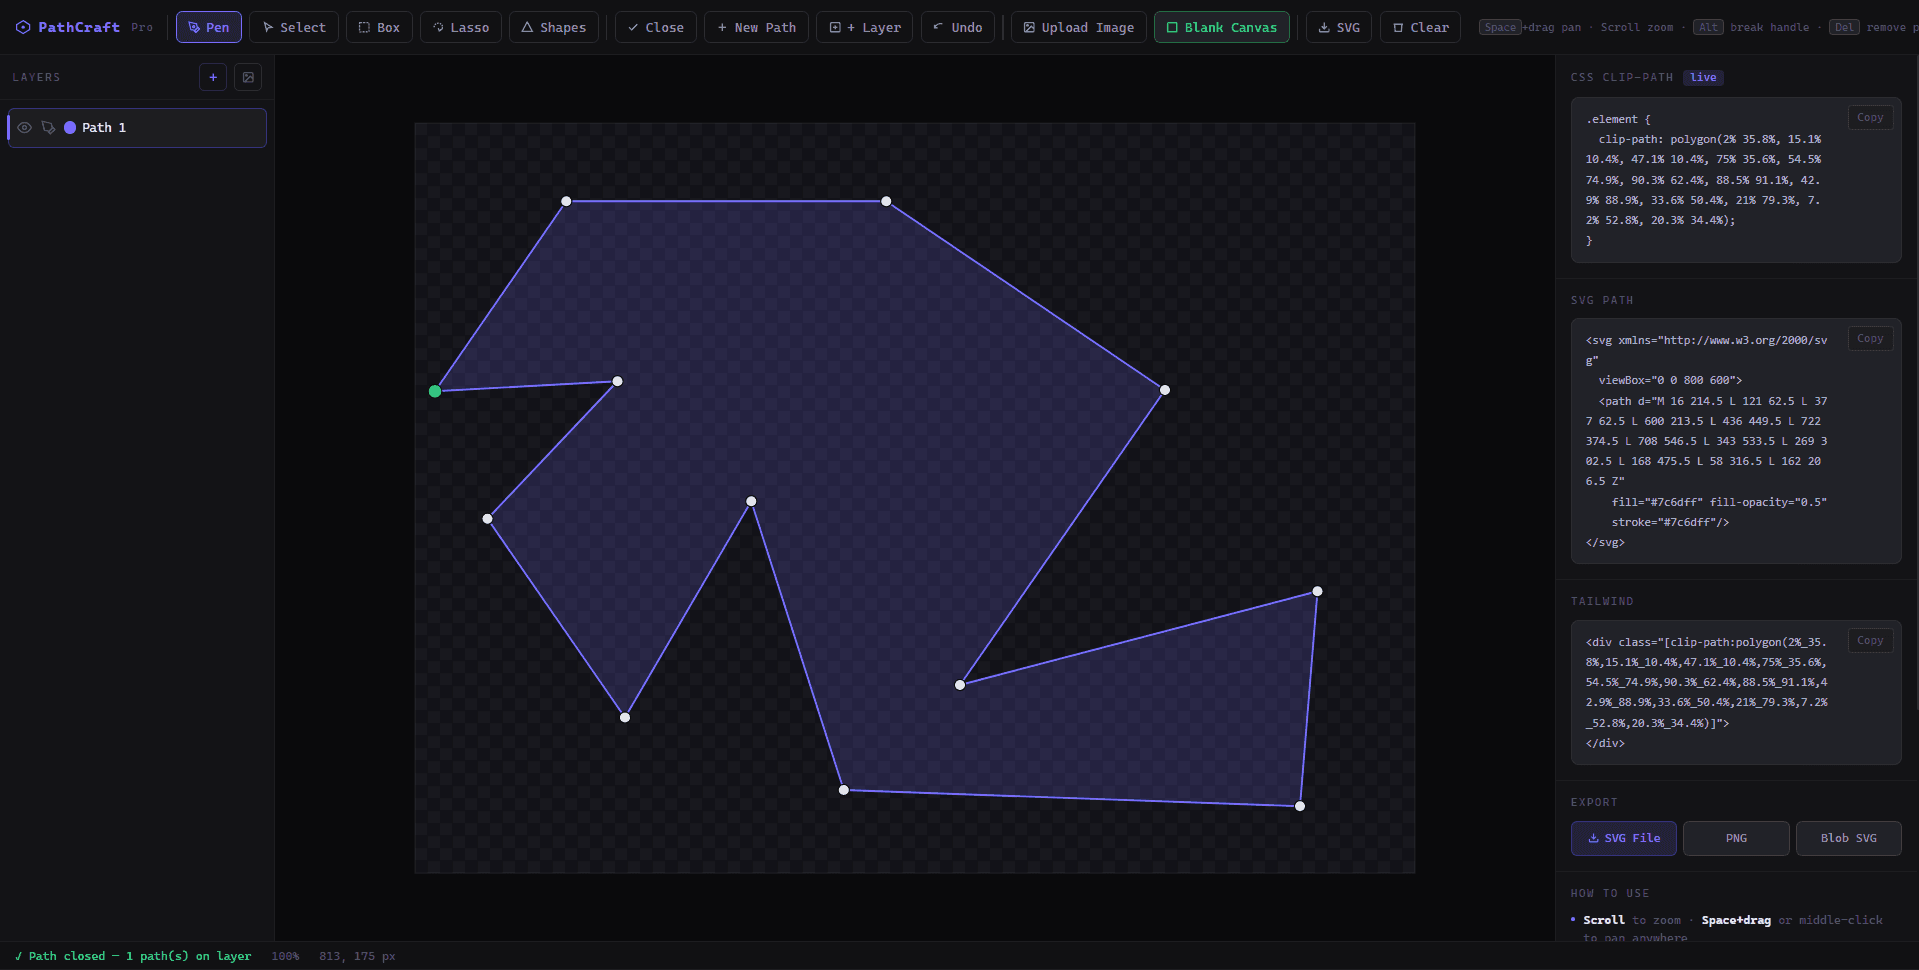Add a new layer with the plus icon in Layers

click(213, 77)
